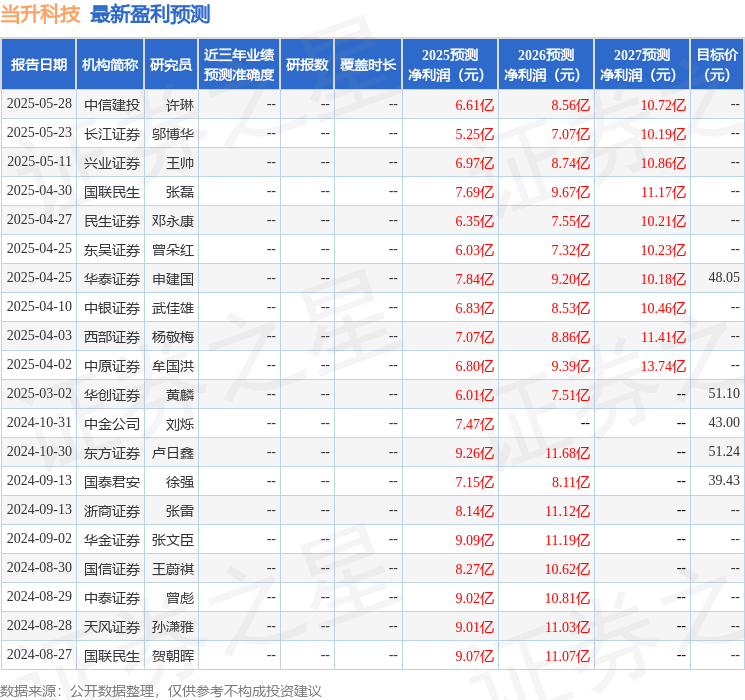Select institution 国信证券
This screenshot has height=700, width=745.
tap(112, 569)
